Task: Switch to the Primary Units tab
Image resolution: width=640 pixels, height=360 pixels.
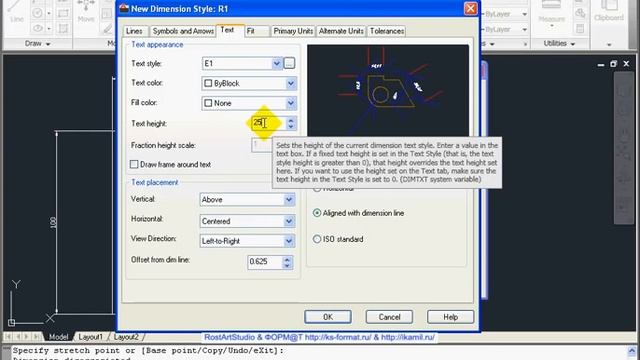Action: click(x=293, y=31)
